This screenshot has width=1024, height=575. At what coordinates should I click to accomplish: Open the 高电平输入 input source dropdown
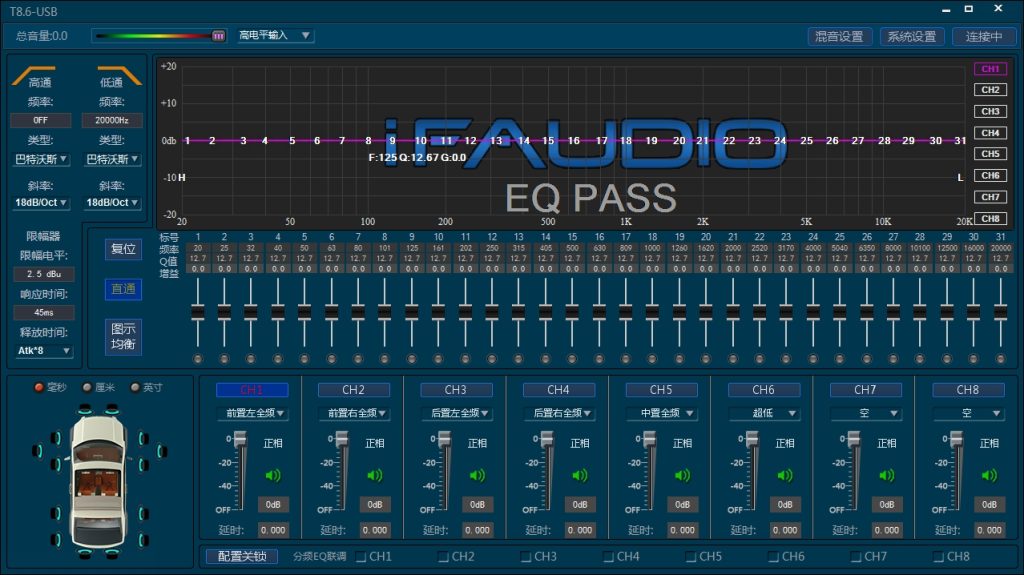pyautogui.click(x=274, y=35)
